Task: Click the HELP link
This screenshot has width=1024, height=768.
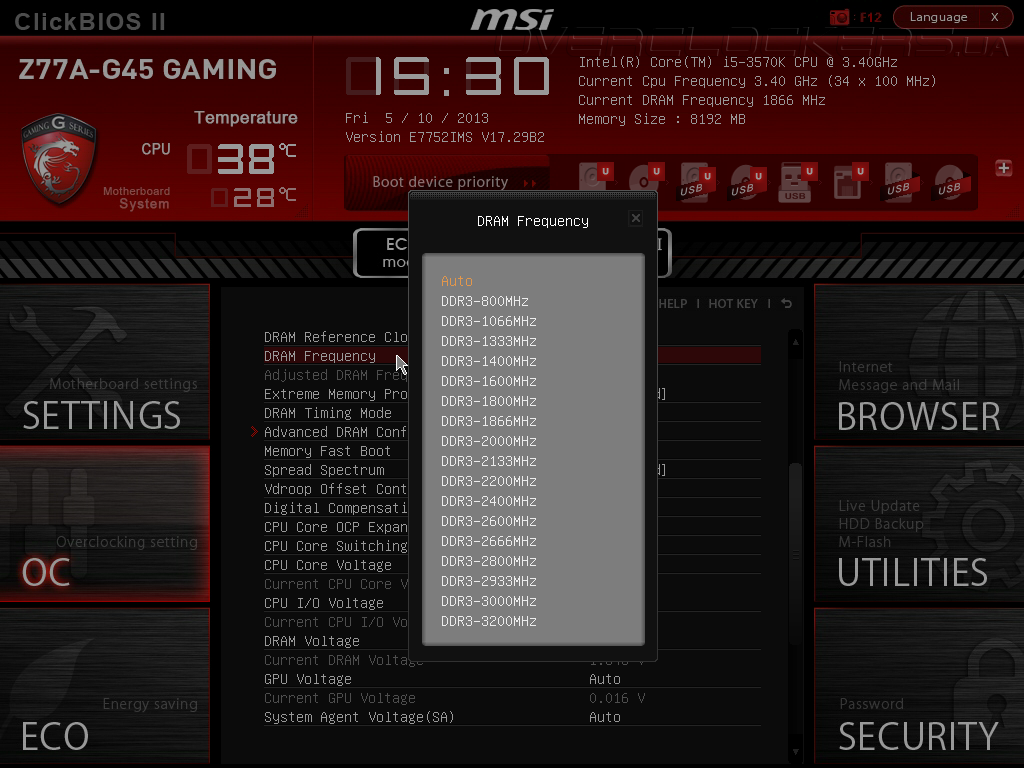Action: point(673,304)
